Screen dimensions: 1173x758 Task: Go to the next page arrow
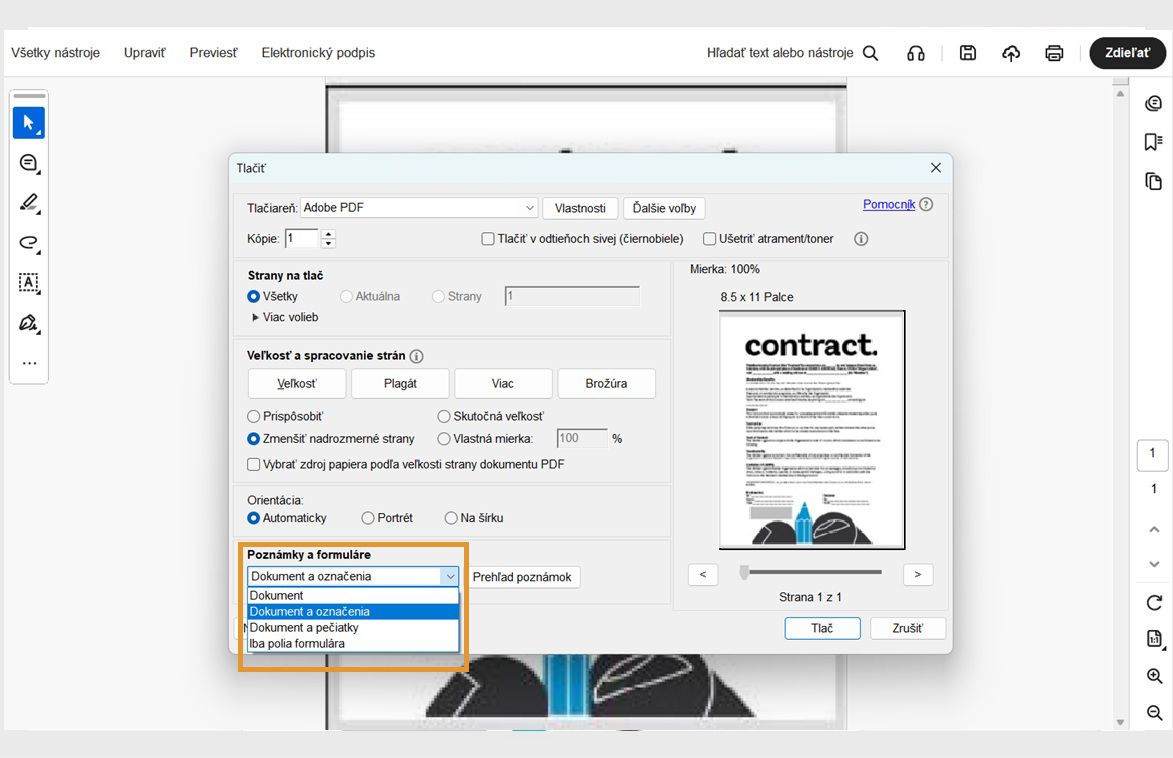(1154, 564)
